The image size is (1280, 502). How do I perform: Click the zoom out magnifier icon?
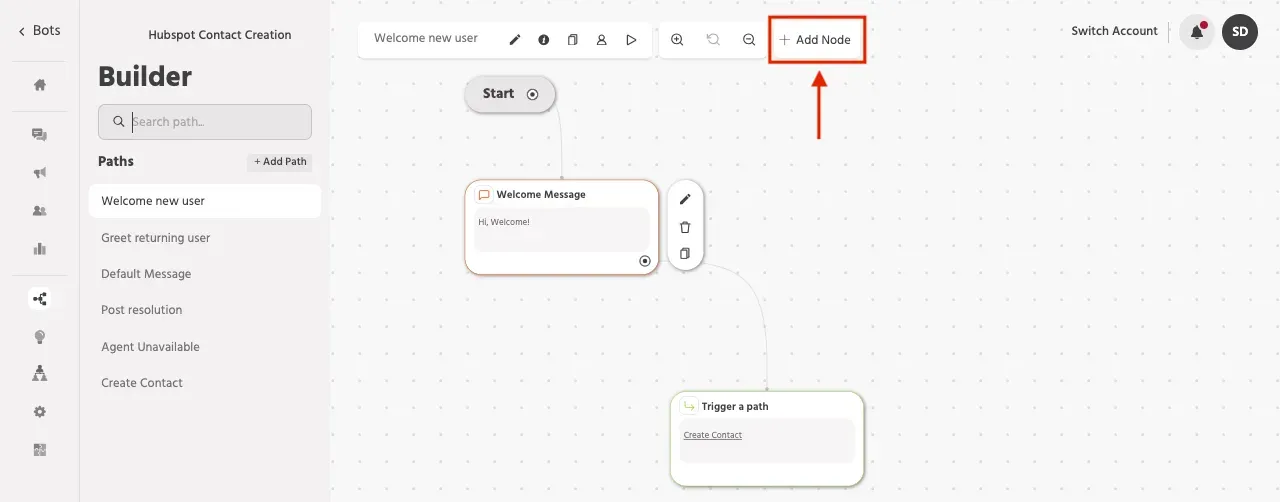[x=749, y=40]
